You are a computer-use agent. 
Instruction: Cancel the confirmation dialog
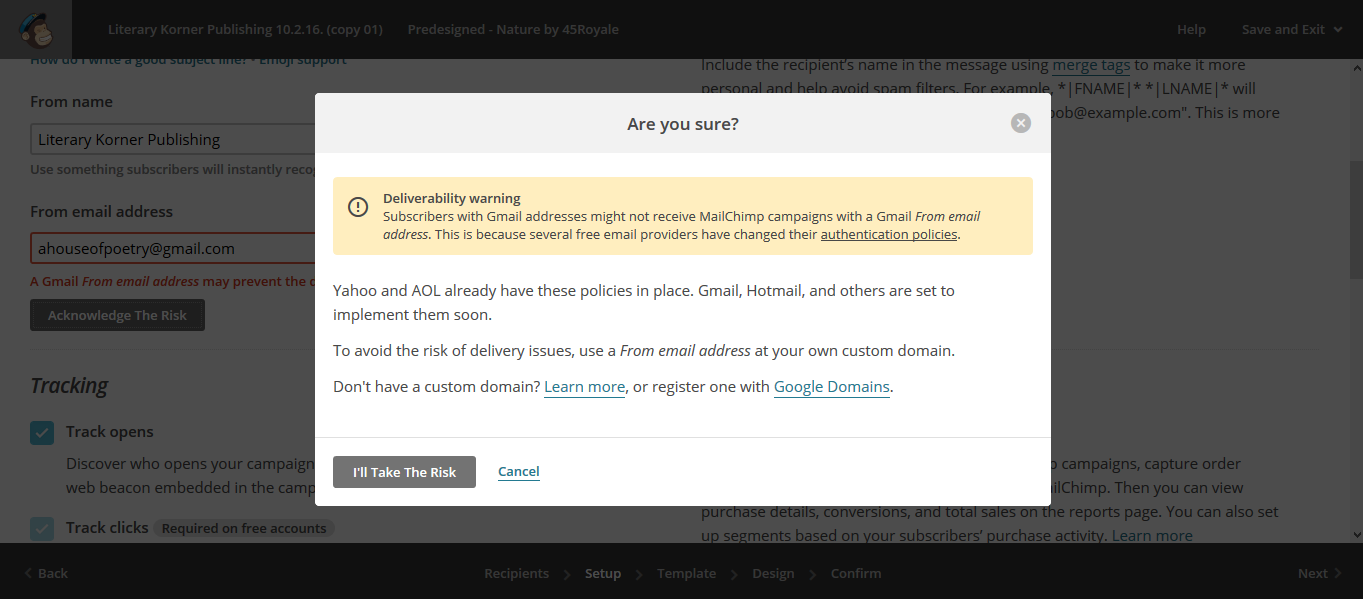point(518,472)
